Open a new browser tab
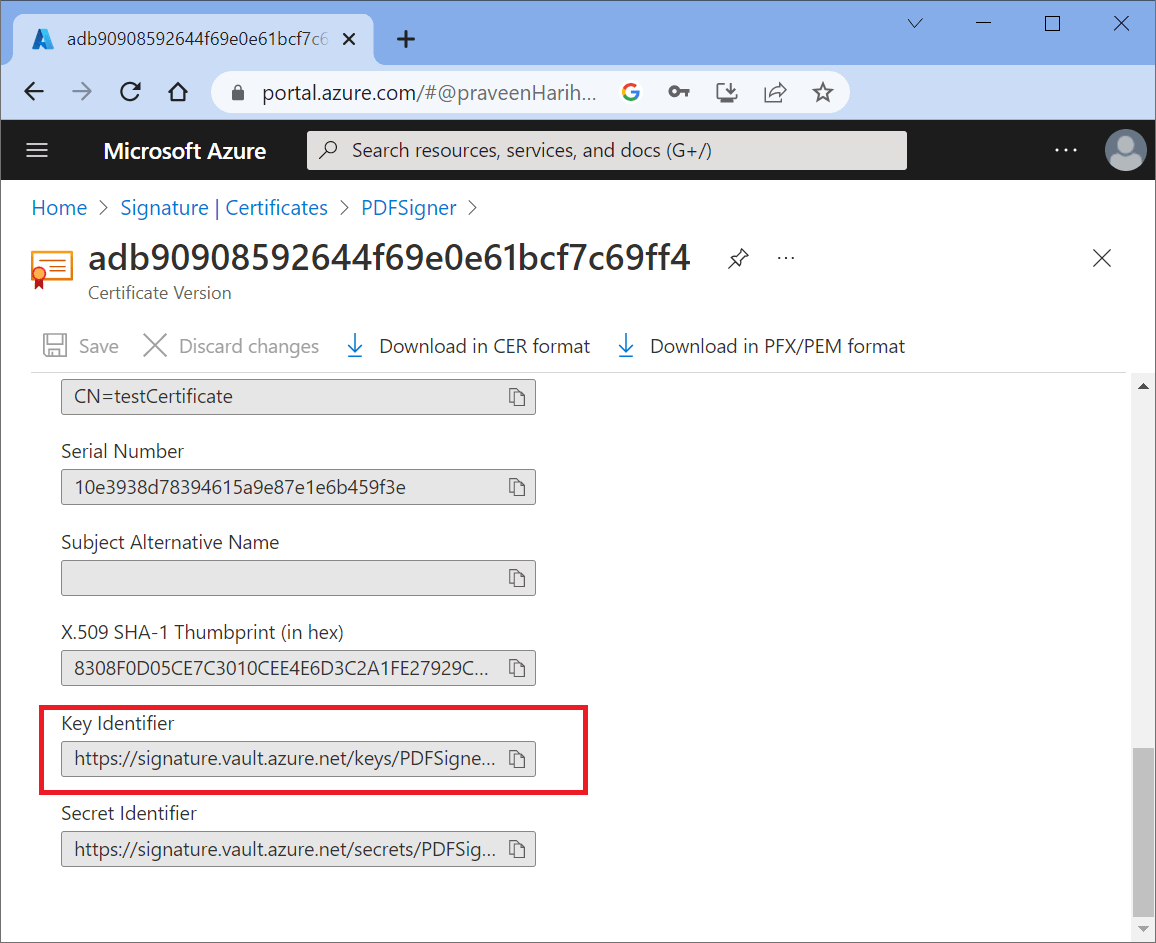 [405, 39]
